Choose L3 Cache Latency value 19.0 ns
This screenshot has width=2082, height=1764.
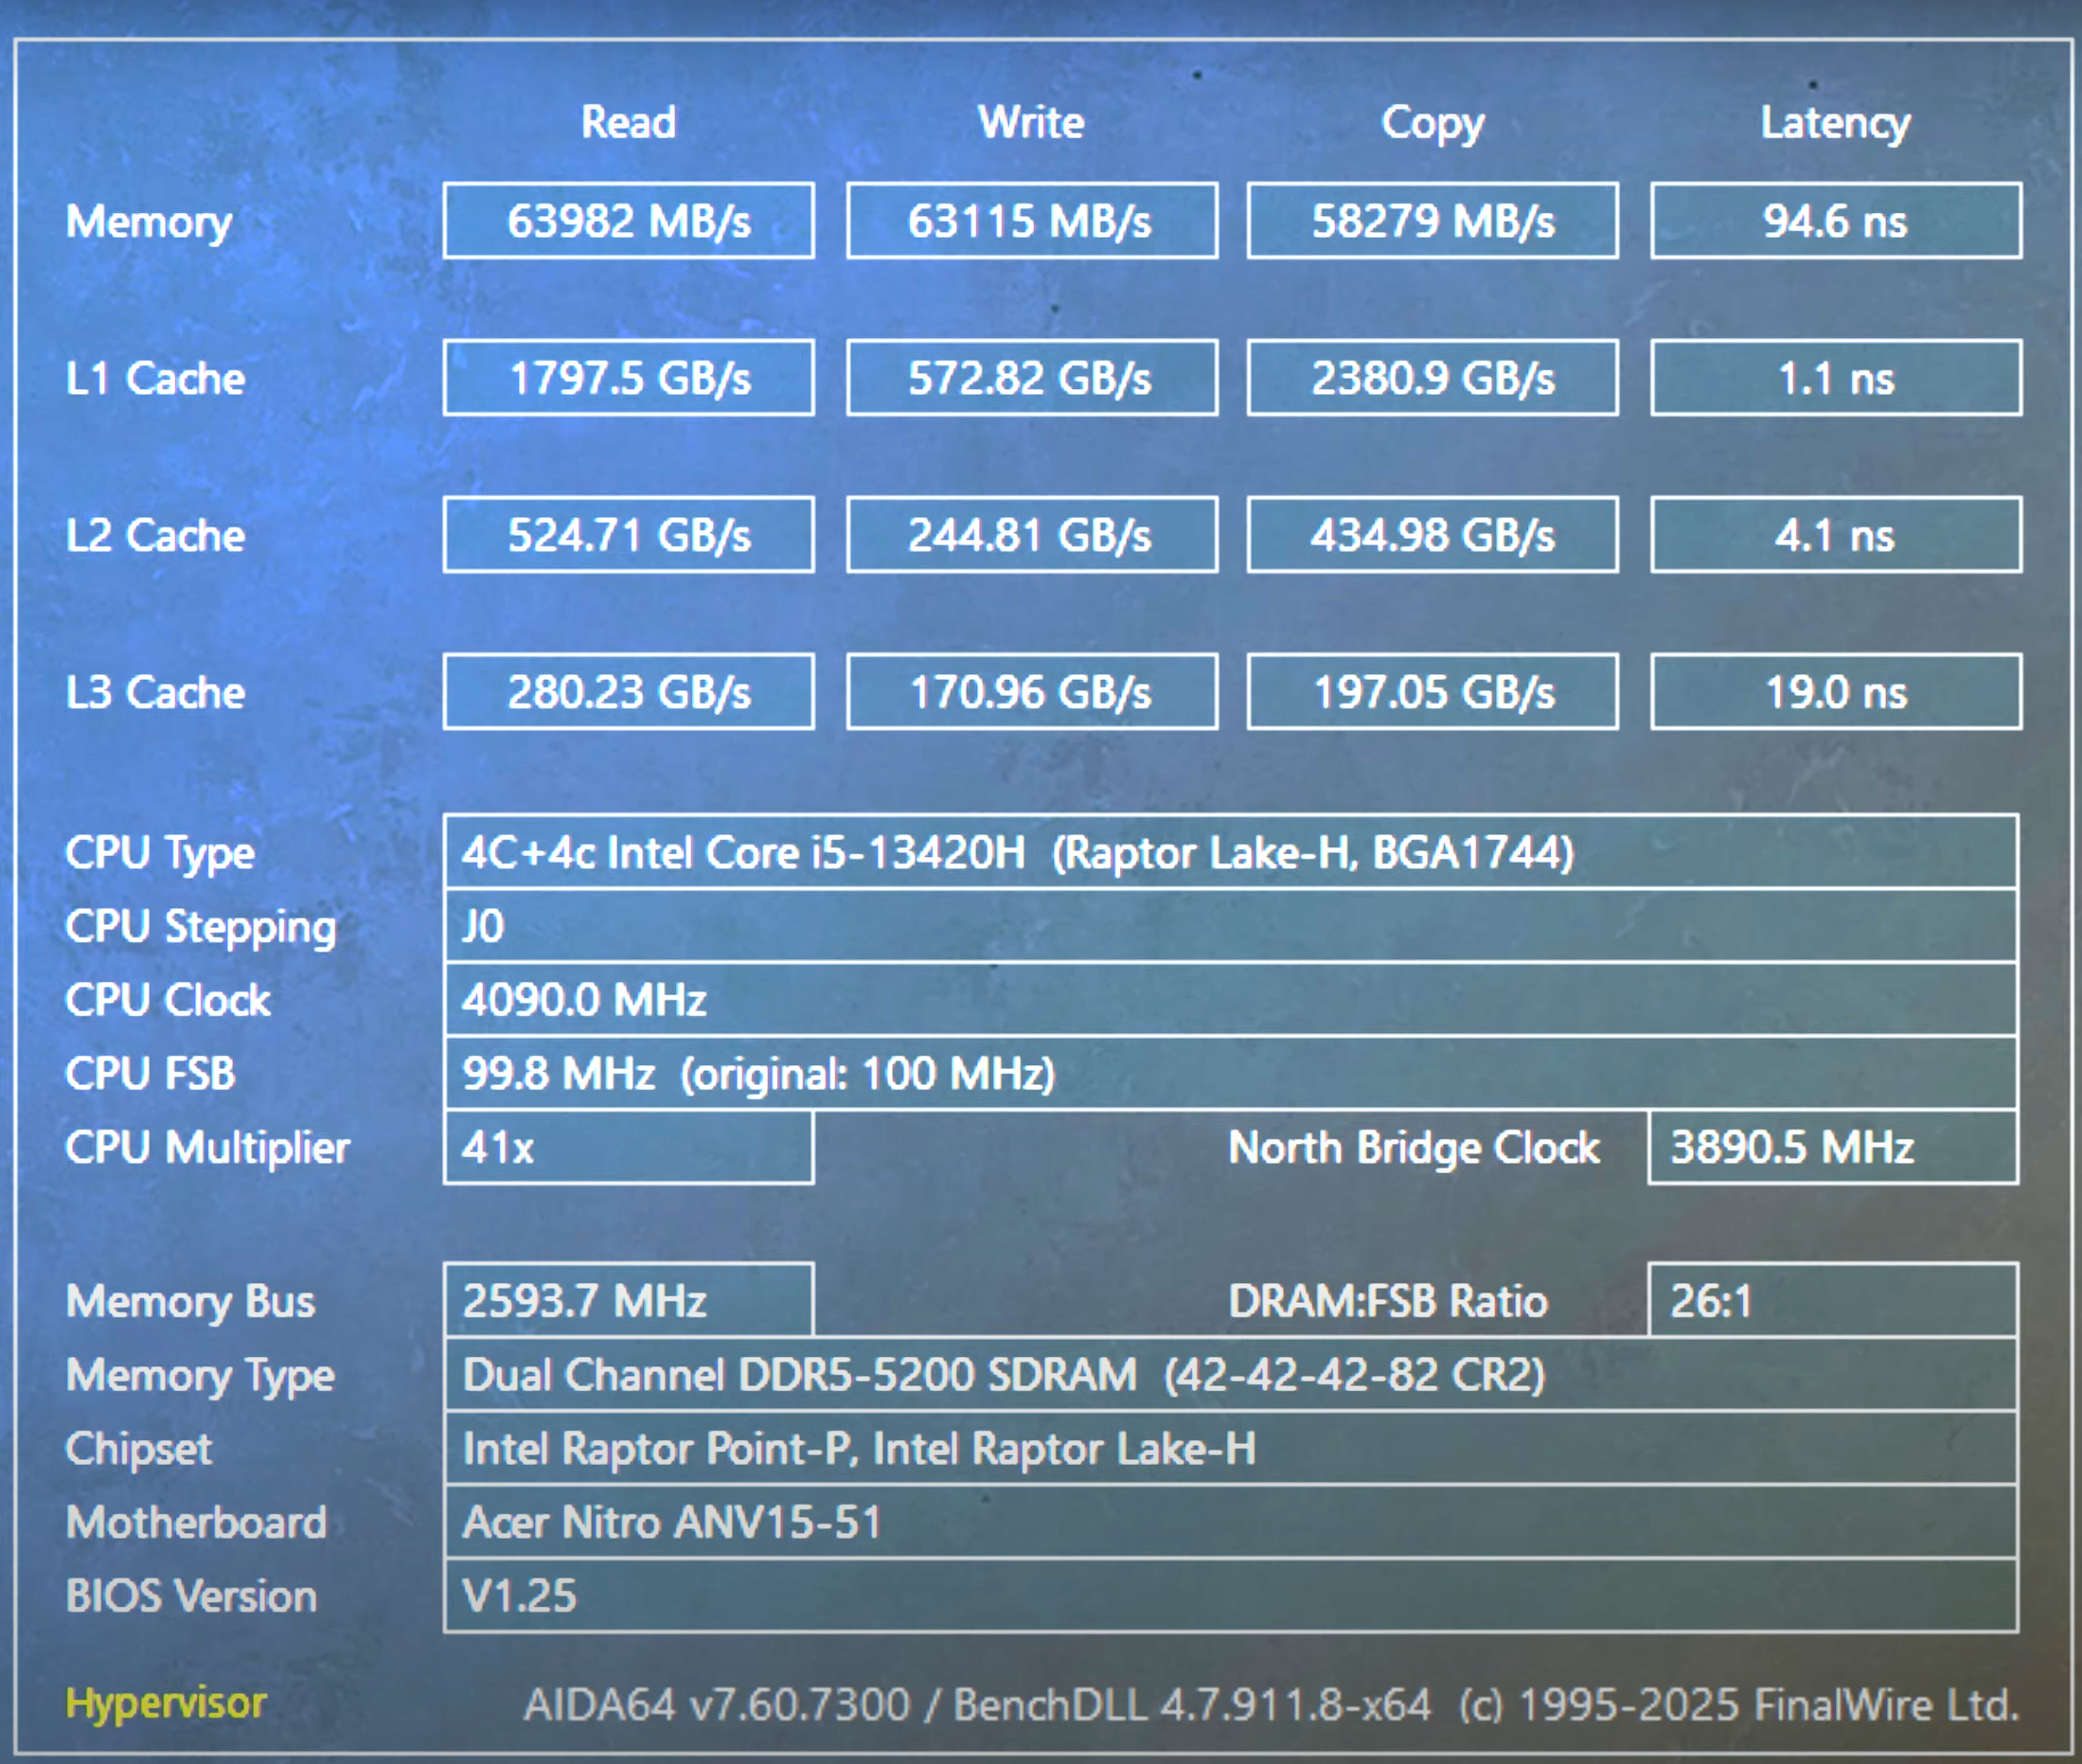click(1835, 692)
